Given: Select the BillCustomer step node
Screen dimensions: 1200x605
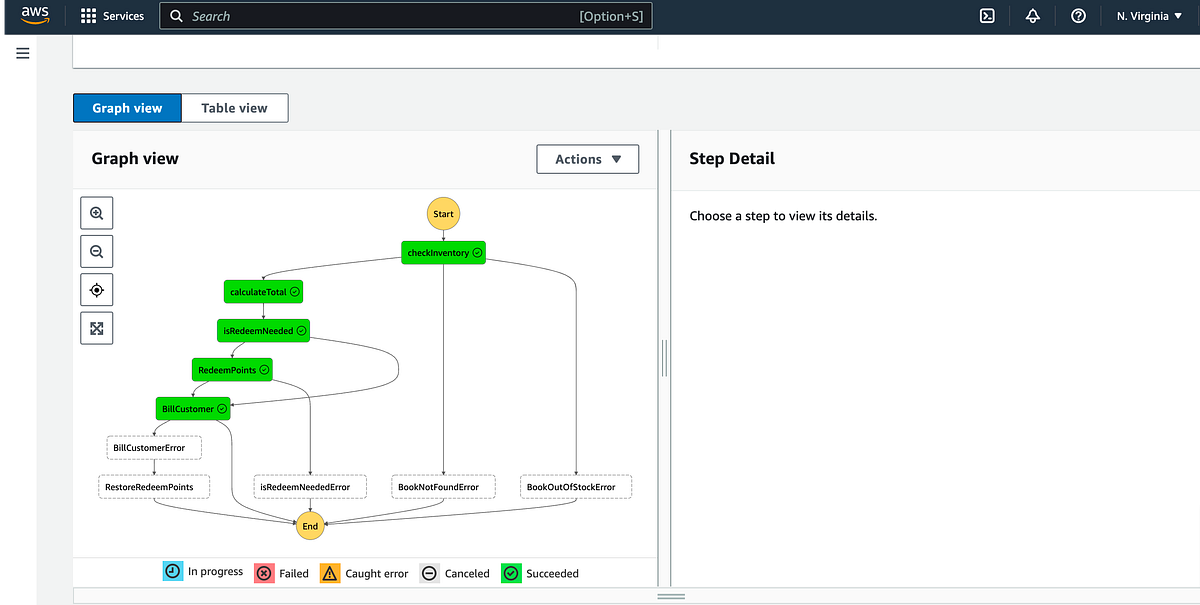Looking at the screenshot, I should [x=192, y=408].
